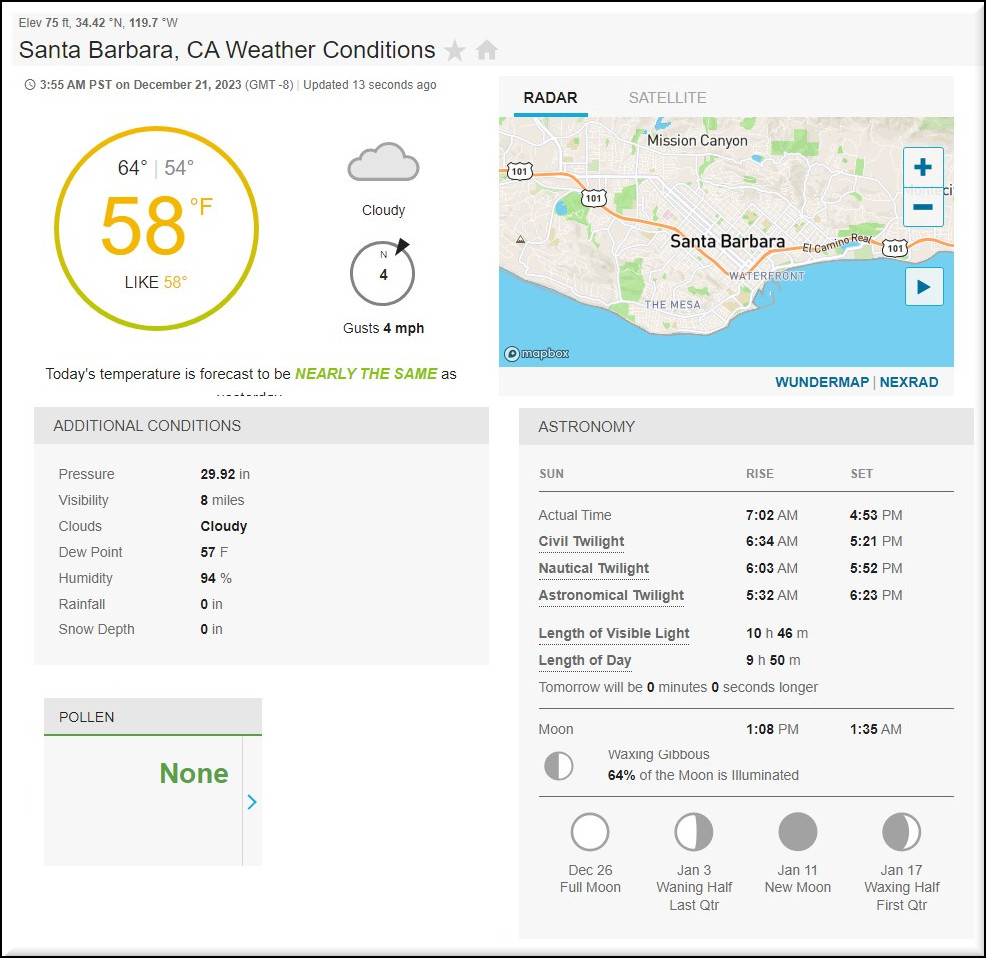Open the NEXRAD link

pyautogui.click(x=909, y=382)
